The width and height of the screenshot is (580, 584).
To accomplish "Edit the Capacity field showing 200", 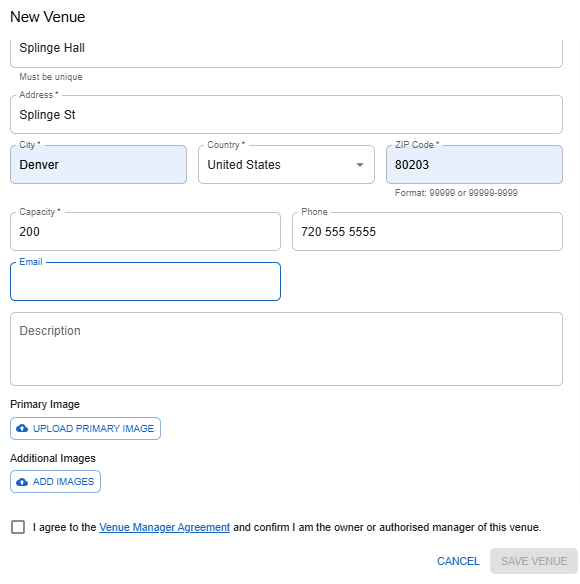I will tap(145, 231).
